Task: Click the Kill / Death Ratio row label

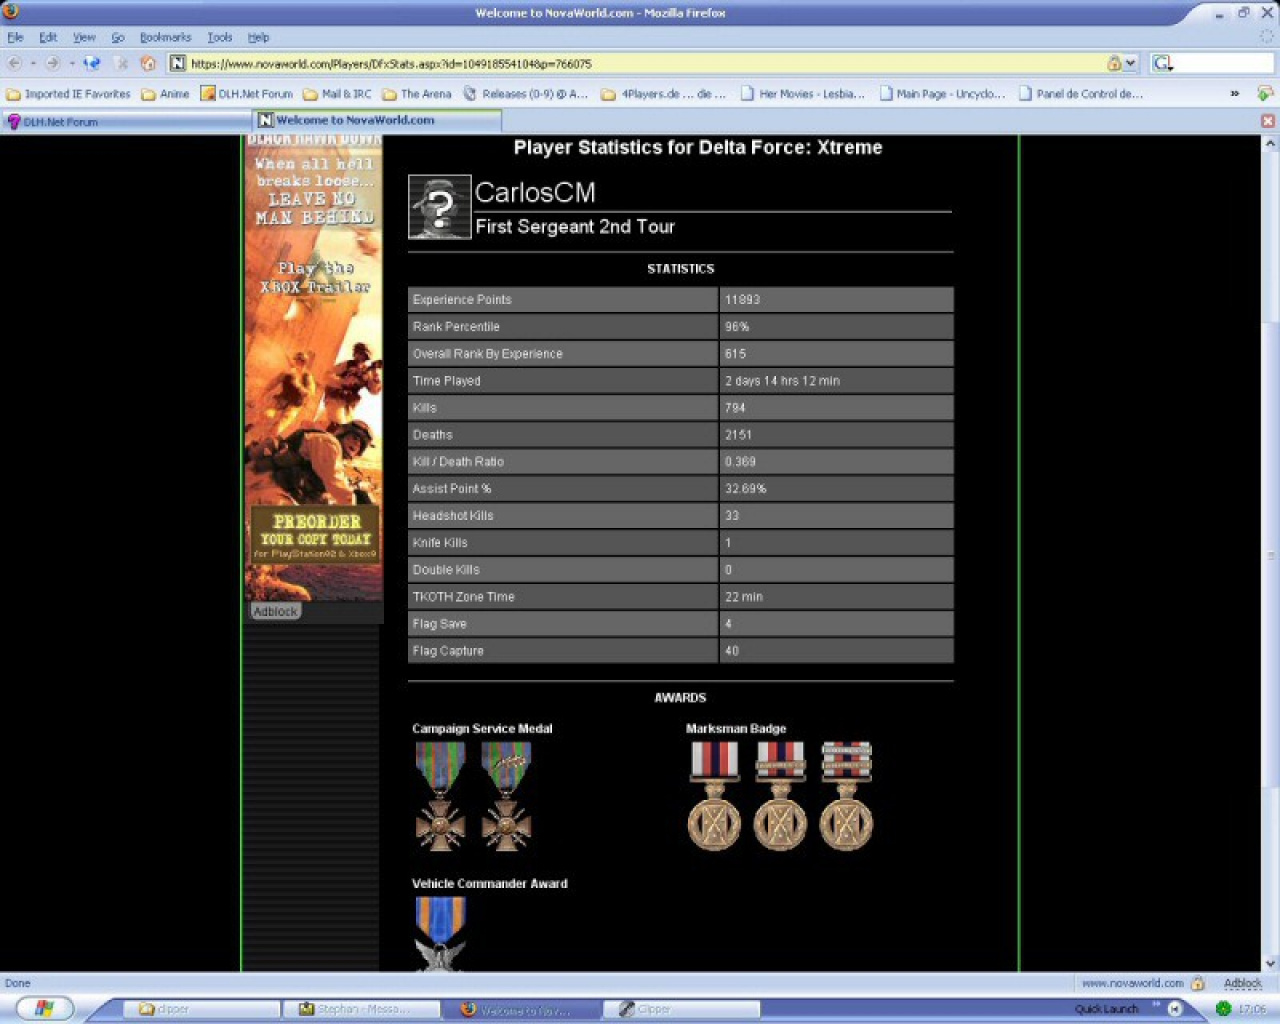Action: tap(458, 462)
